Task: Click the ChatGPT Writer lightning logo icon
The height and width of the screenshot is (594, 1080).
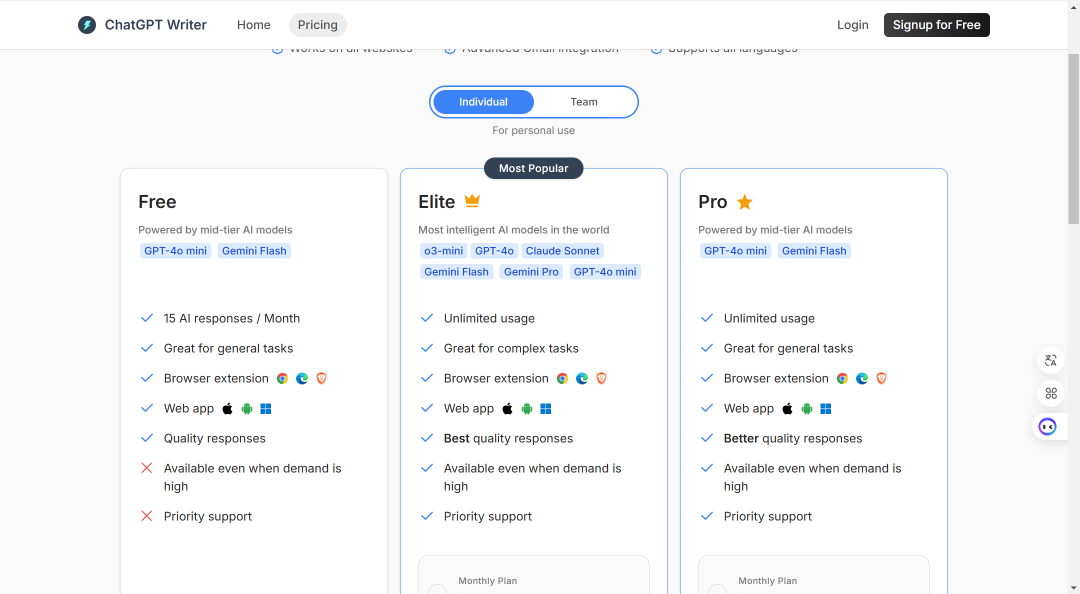Action: pyautogui.click(x=87, y=25)
